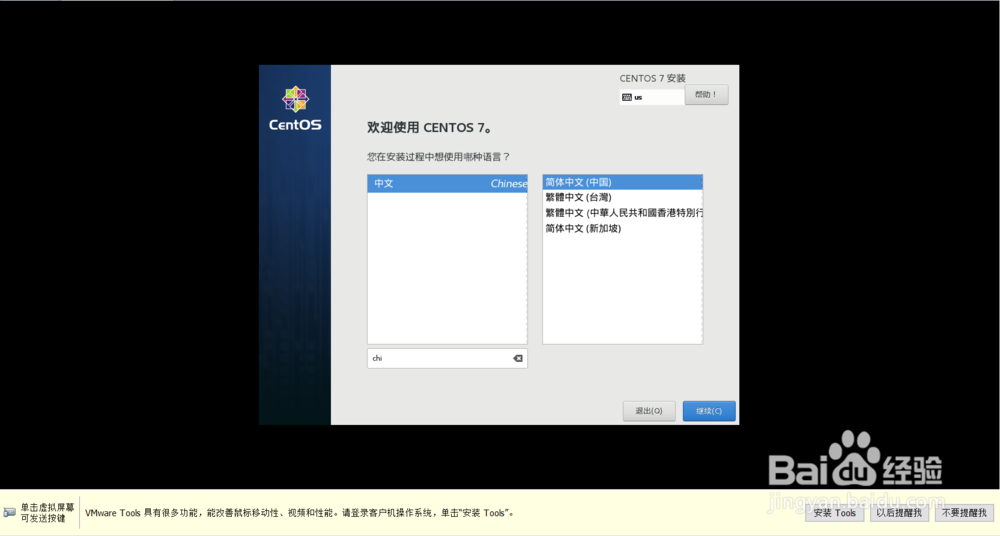
Task: Choose 繁體中文 (中華人民共和國香港特別行政區) locale
Action: pos(622,212)
